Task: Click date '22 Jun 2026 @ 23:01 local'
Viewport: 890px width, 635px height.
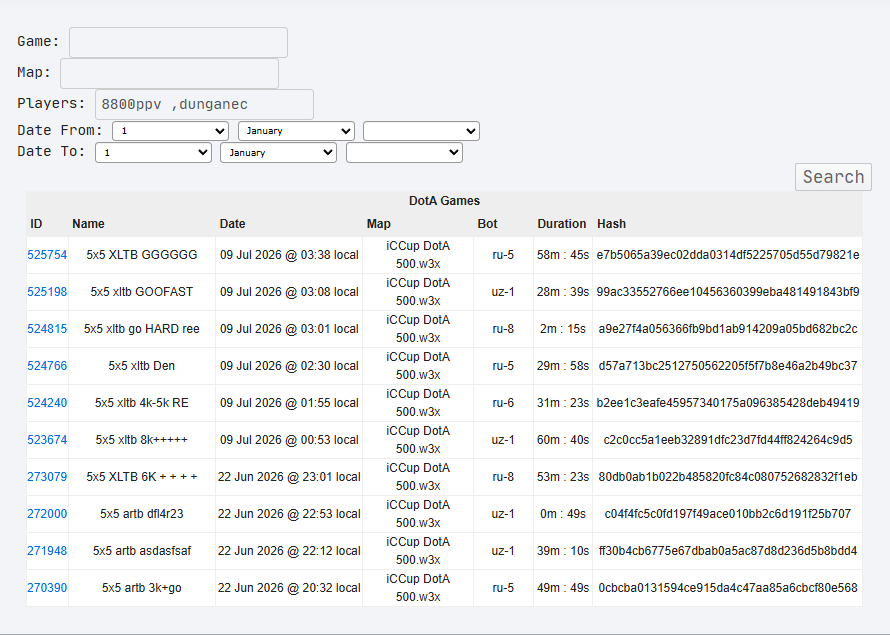Action: (x=289, y=477)
